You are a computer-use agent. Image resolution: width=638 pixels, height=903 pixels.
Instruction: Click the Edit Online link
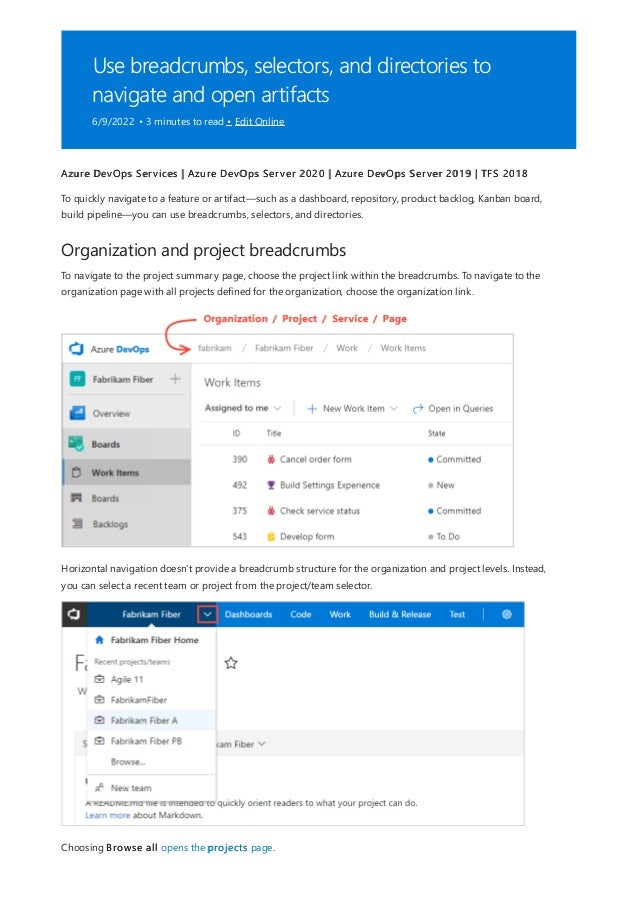point(259,122)
